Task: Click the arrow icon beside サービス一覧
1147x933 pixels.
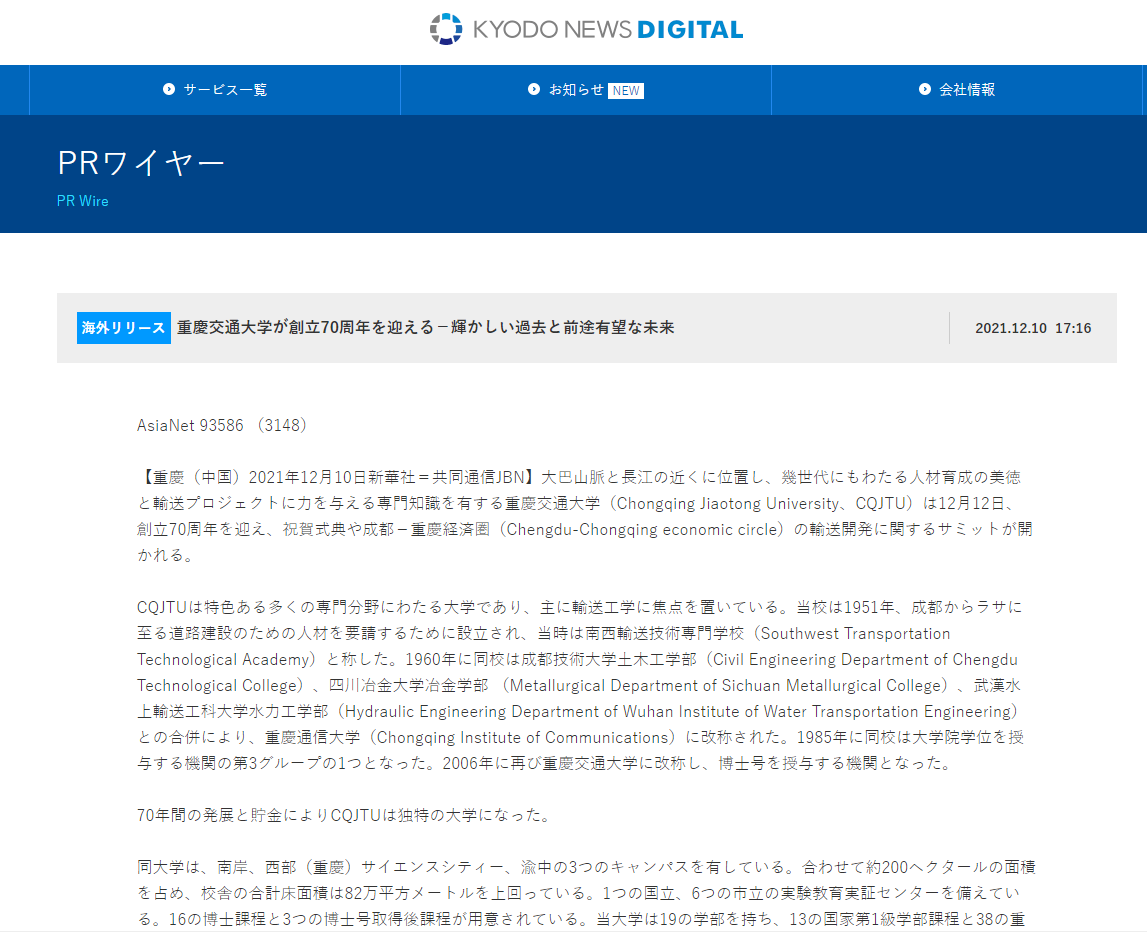Action: click(x=169, y=90)
